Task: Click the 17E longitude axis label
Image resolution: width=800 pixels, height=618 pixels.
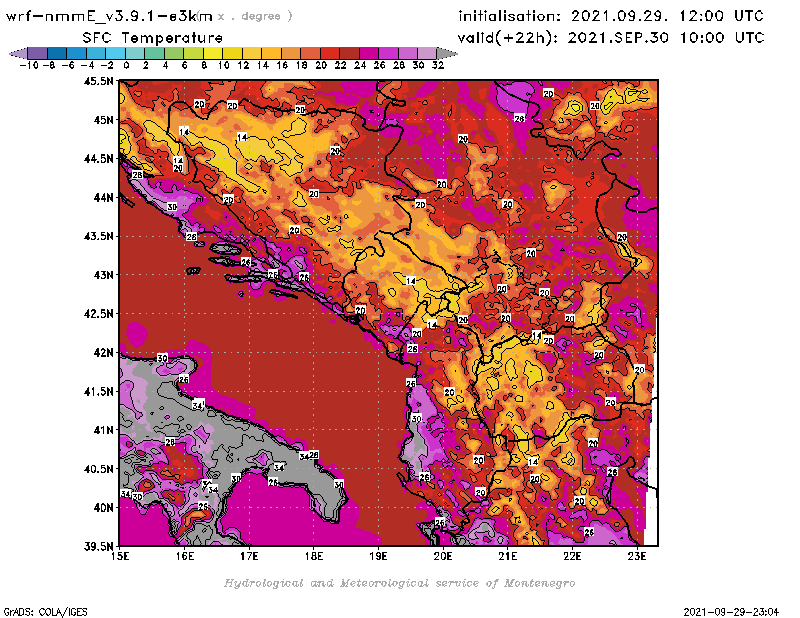Action: [249, 556]
